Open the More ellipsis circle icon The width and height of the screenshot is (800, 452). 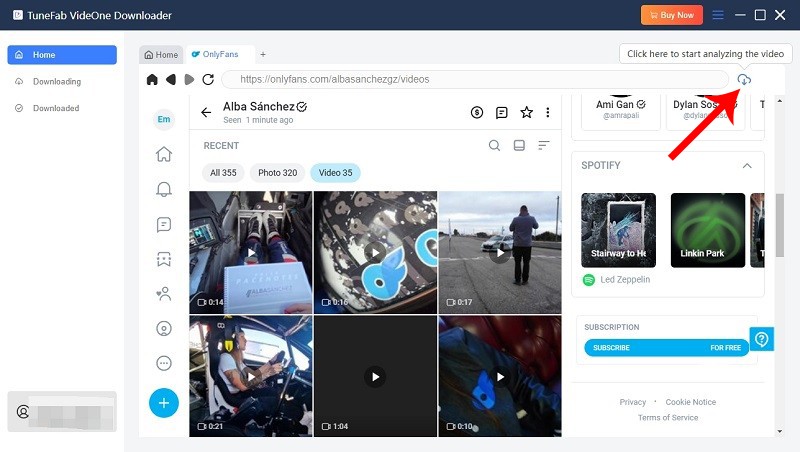coord(164,363)
